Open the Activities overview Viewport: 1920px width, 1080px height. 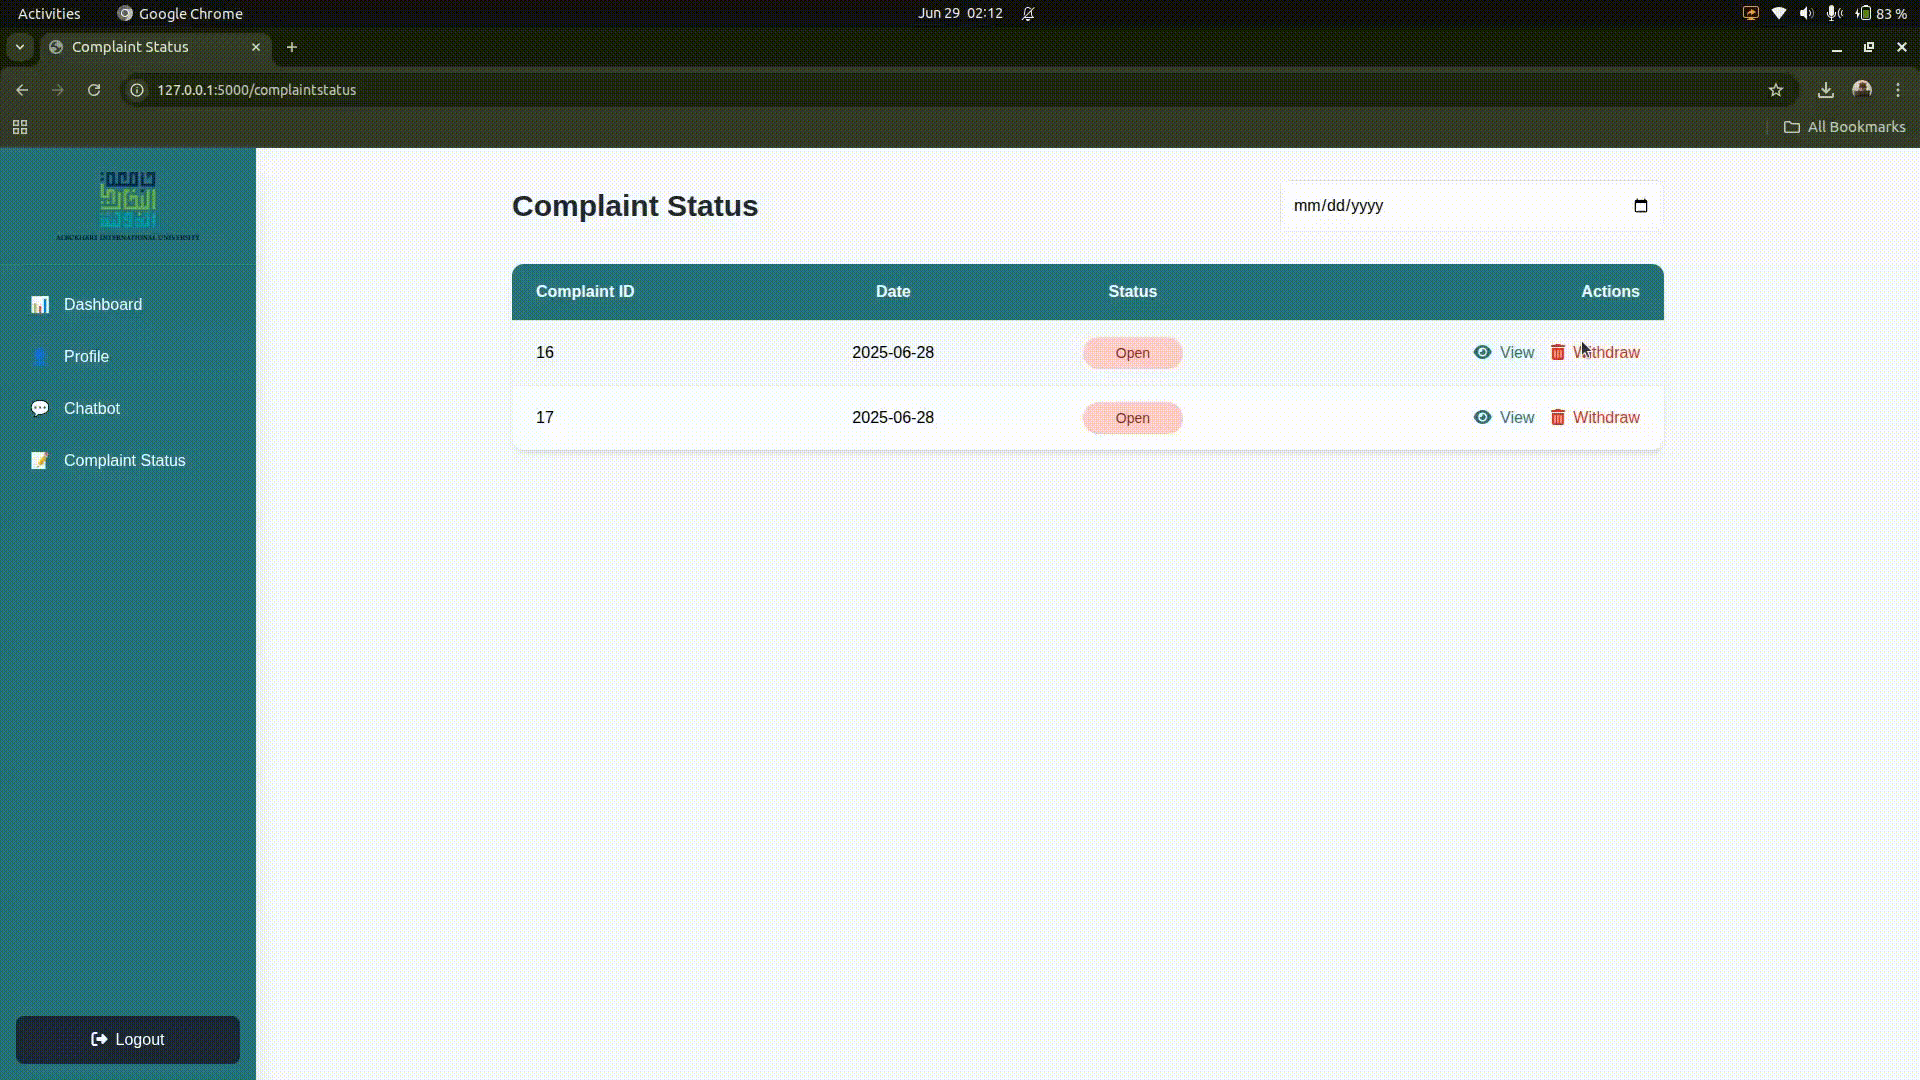pos(49,14)
